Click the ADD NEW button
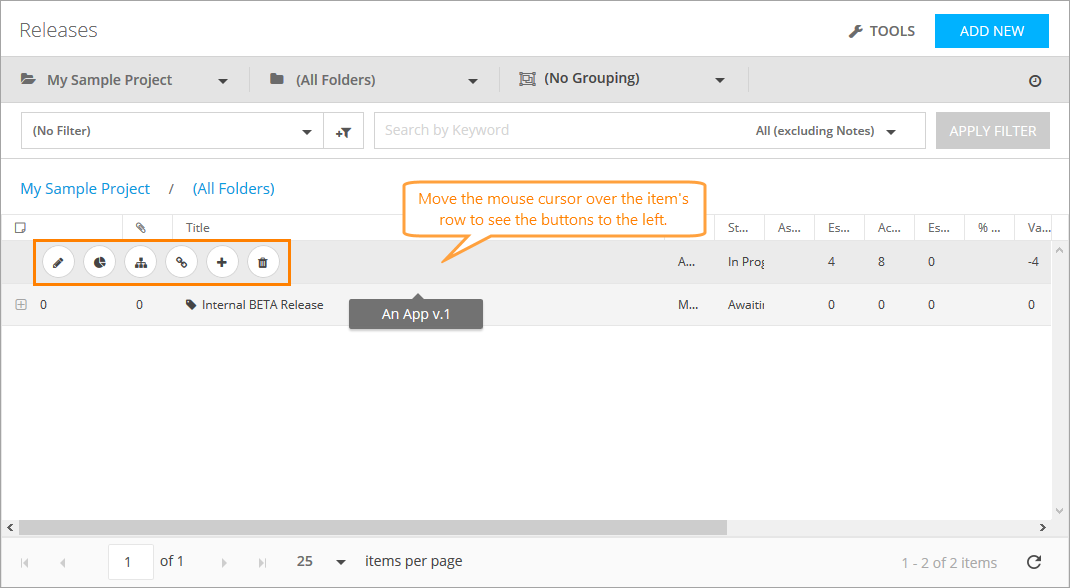 pyautogui.click(x=991, y=31)
